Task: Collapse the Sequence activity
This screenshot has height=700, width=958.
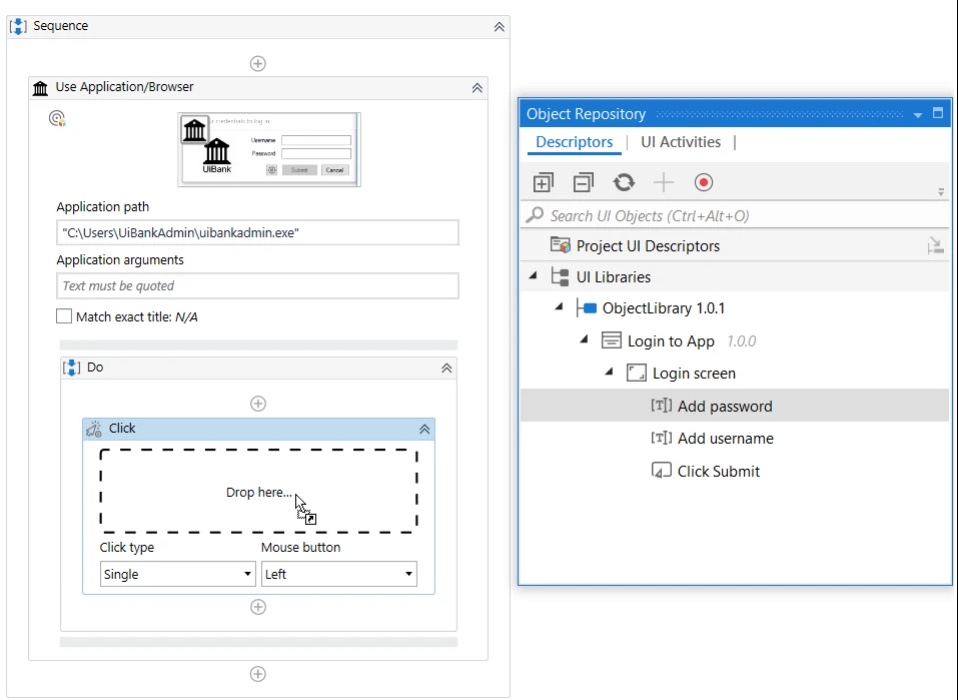Action: pyautogui.click(x=499, y=27)
